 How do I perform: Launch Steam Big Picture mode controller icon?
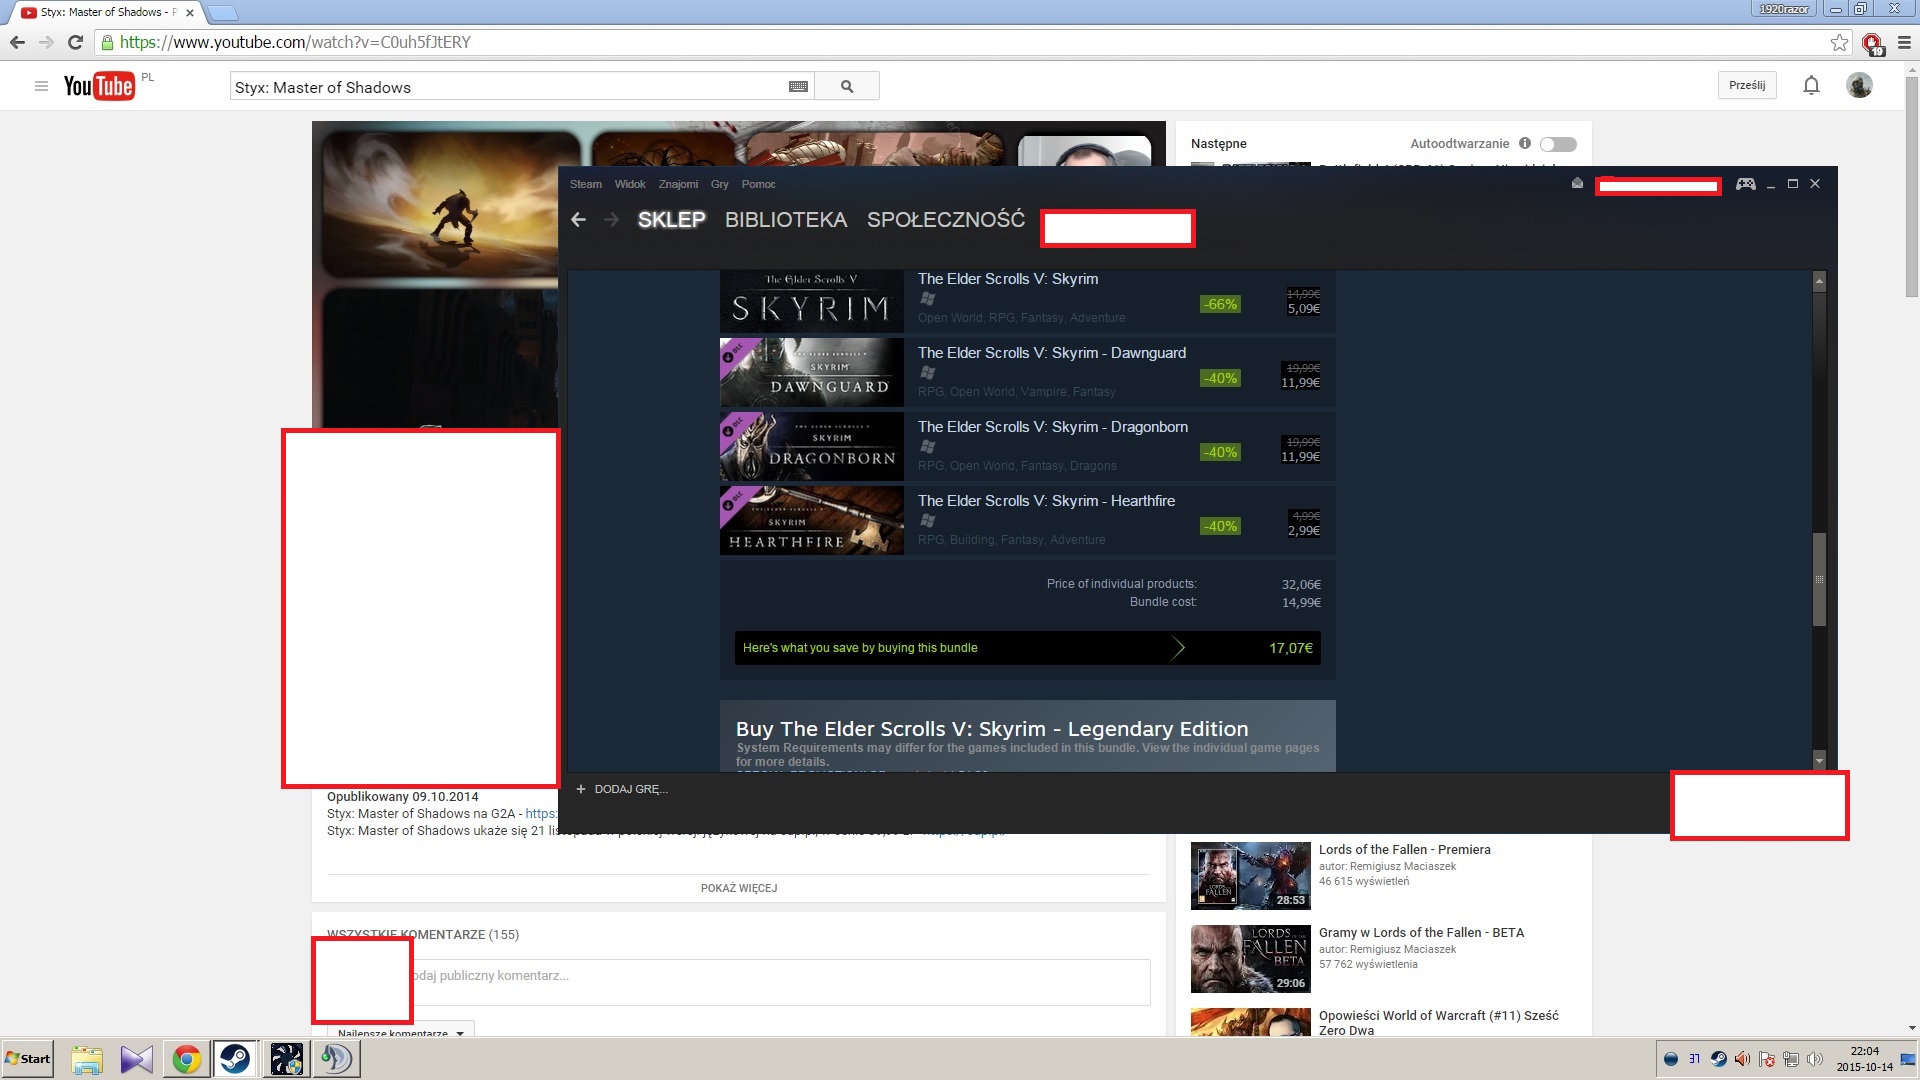pos(1745,184)
